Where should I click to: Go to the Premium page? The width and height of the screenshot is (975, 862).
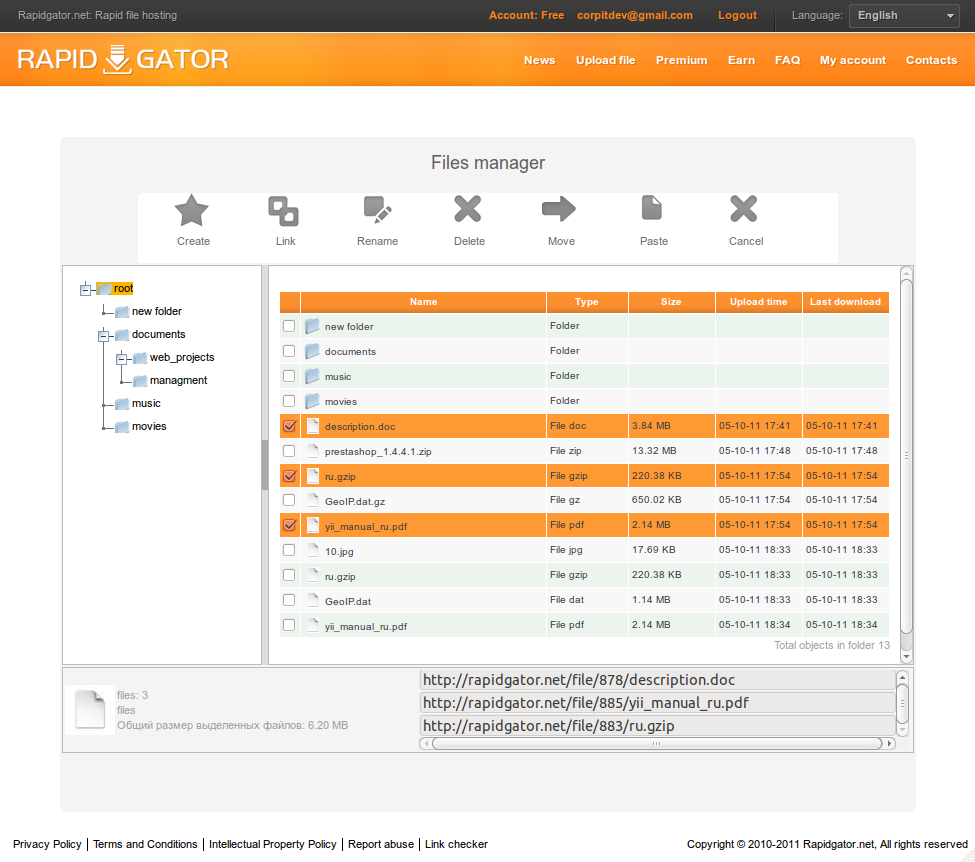(x=682, y=60)
